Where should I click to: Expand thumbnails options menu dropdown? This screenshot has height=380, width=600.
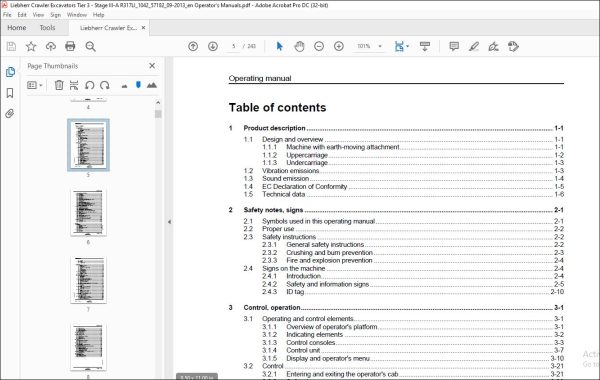34,85
